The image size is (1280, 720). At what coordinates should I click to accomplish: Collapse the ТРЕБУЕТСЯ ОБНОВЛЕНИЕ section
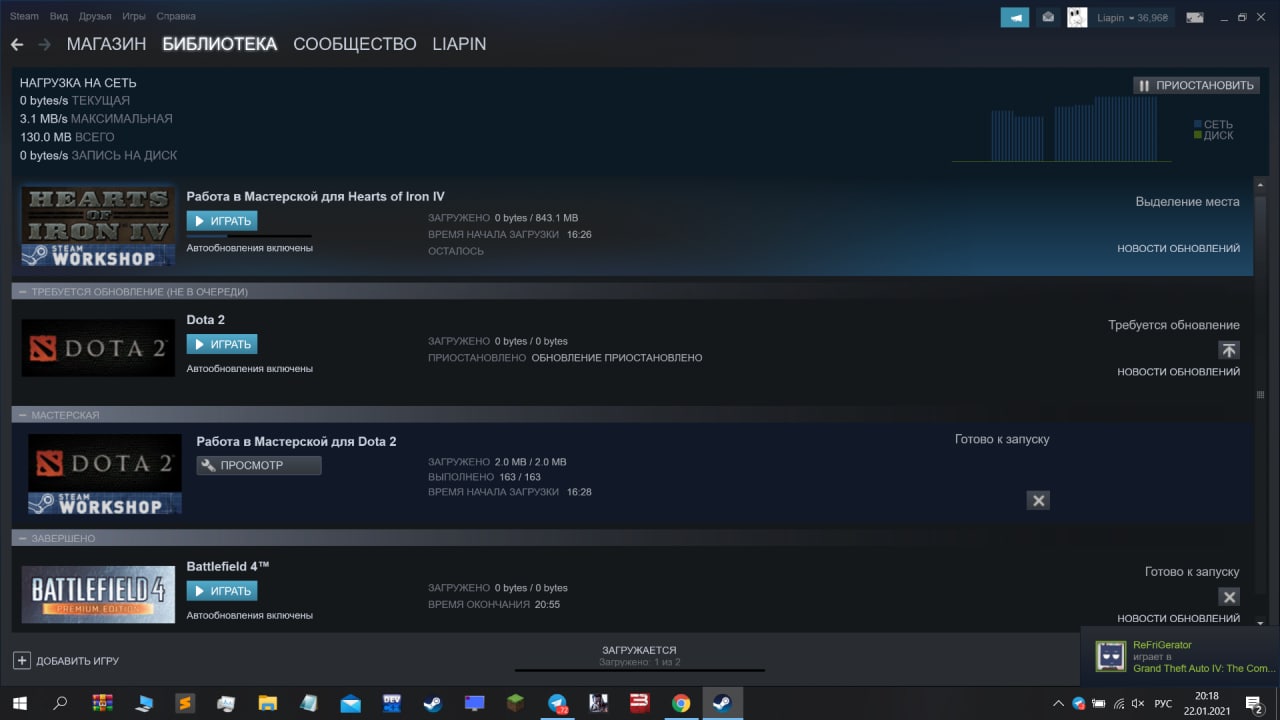pos(22,292)
